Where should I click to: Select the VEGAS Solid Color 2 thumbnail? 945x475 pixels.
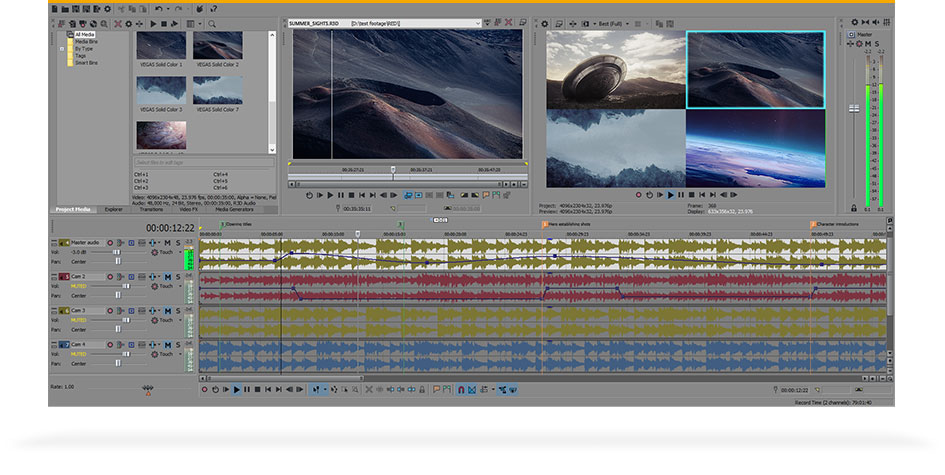pos(217,46)
